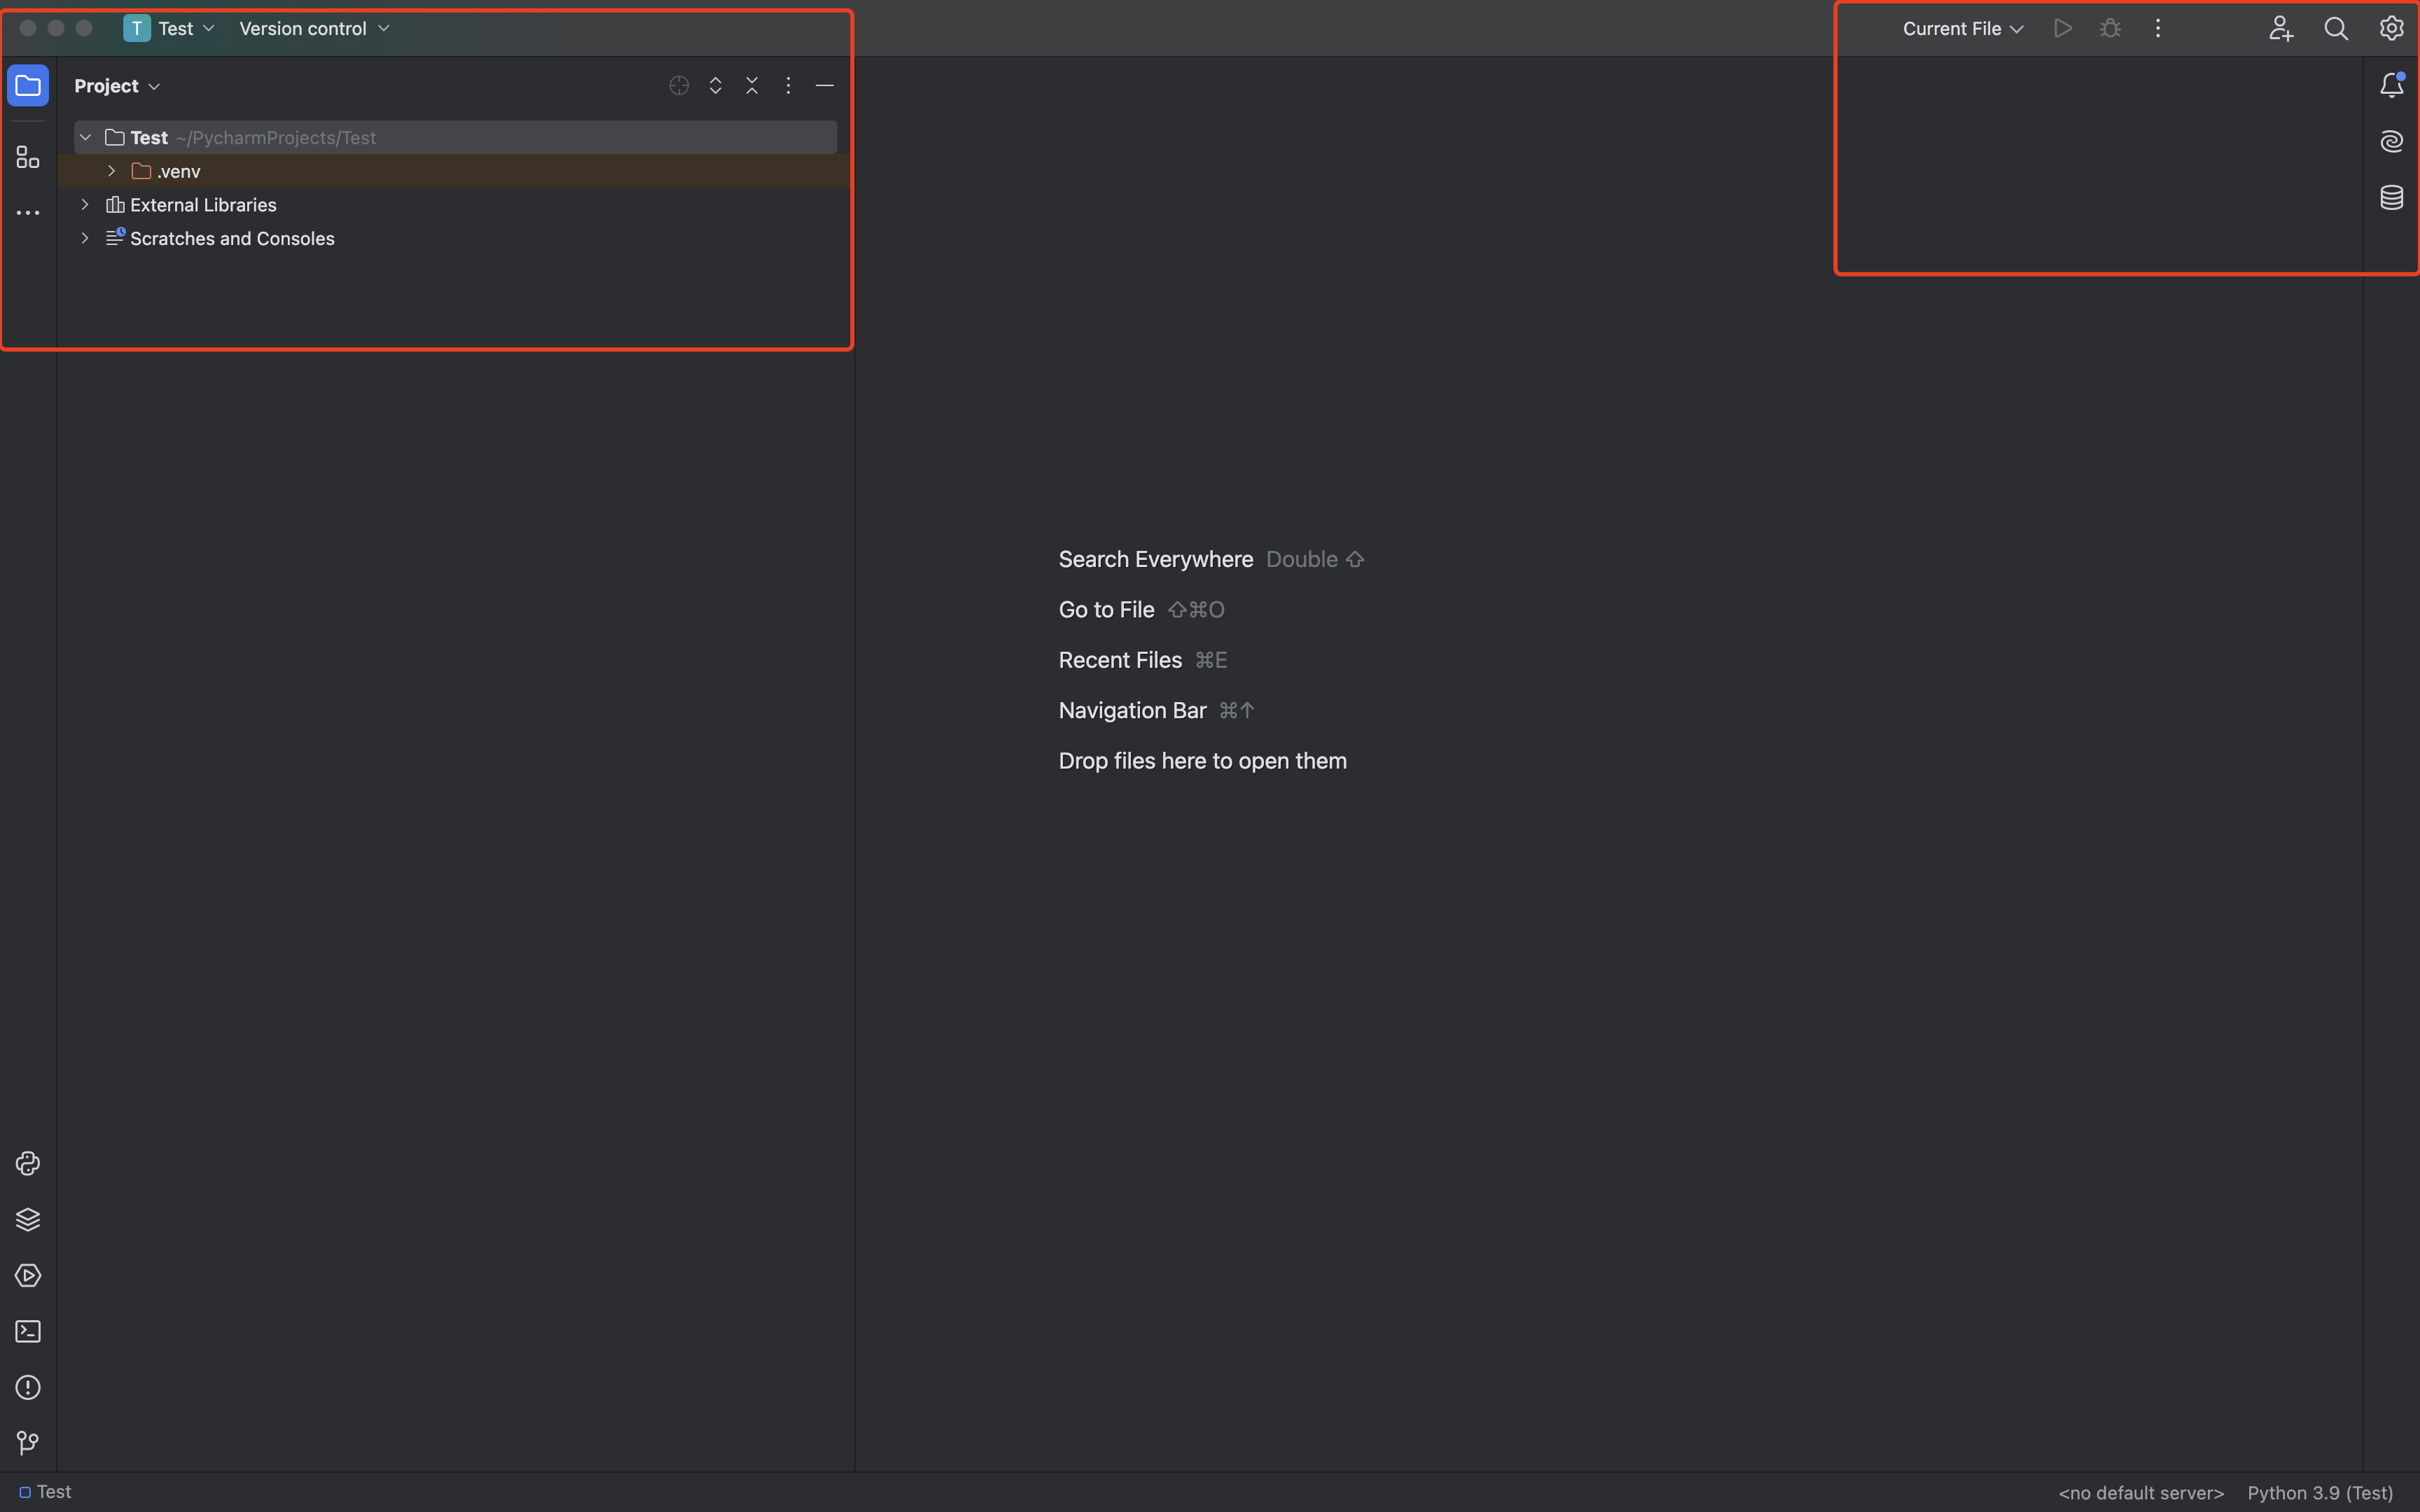Screen dimensions: 2420x1512
Task: Open the Services tool window
Action: tap(28, 1275)
